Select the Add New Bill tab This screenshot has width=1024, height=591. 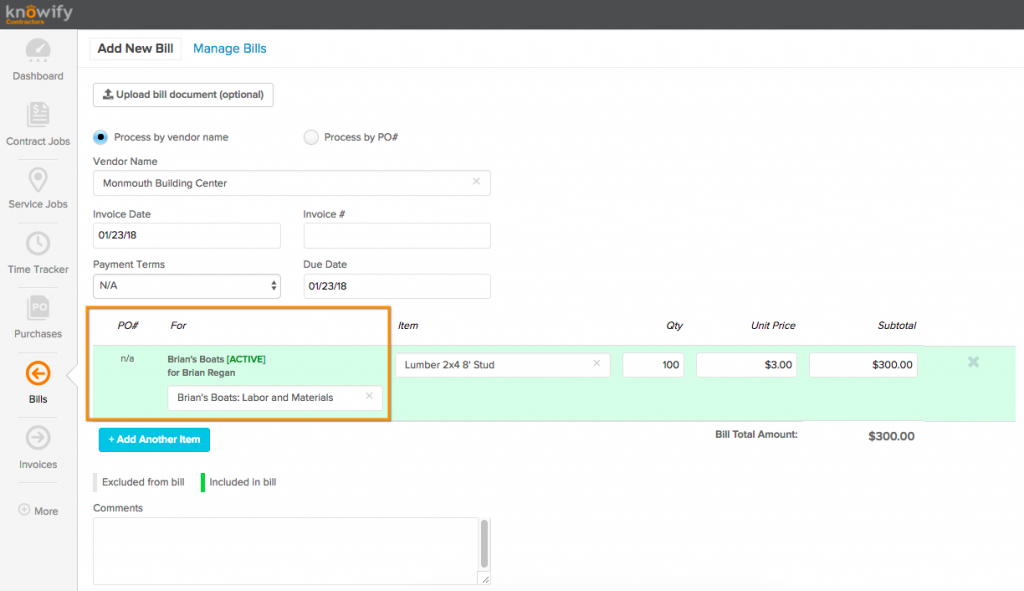135,48
